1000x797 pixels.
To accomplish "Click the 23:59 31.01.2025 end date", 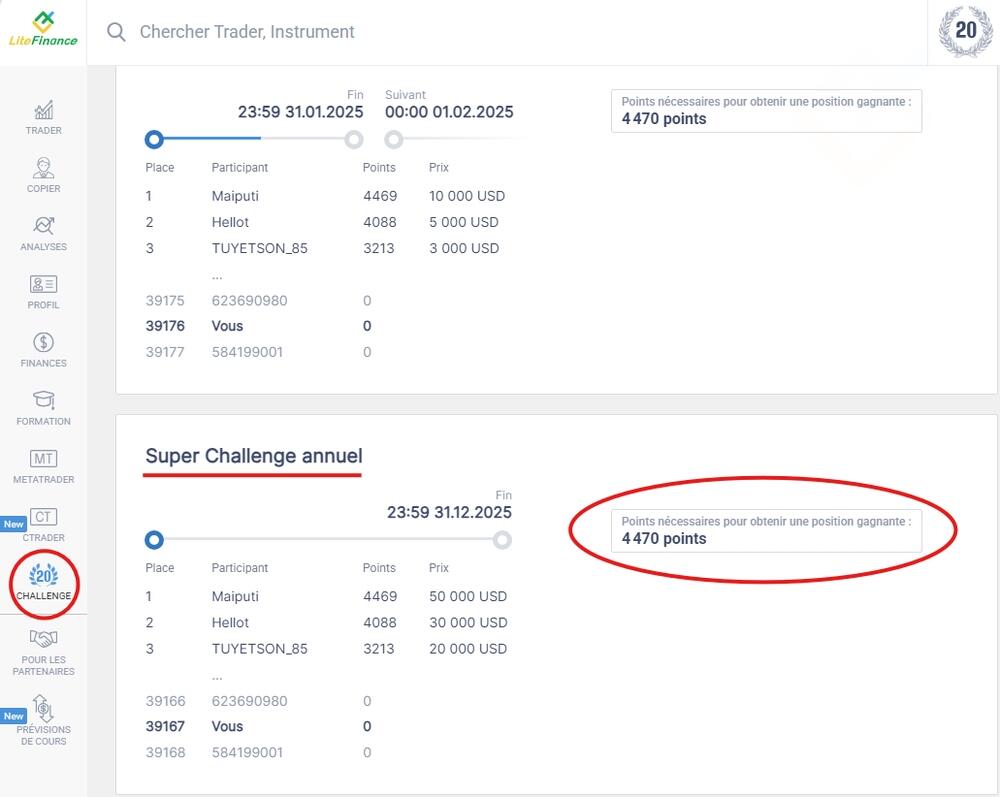I will [300, 112].
